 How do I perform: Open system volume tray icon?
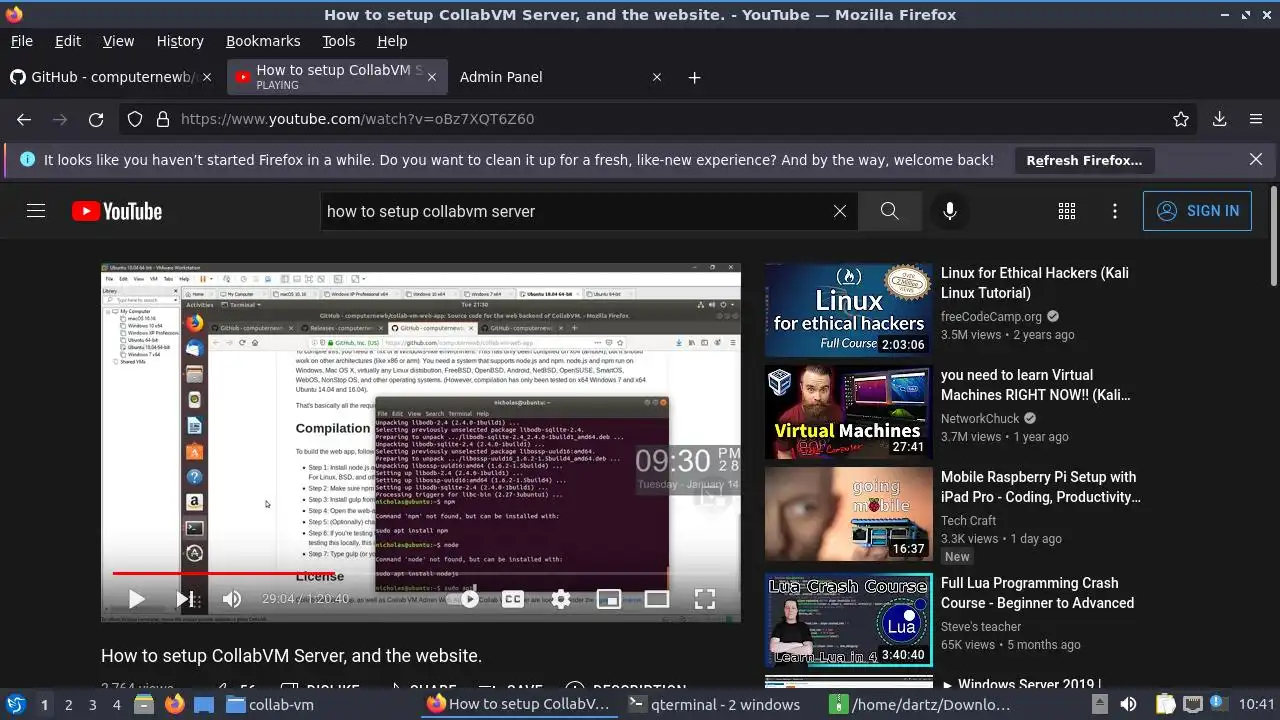point(1128,704)
